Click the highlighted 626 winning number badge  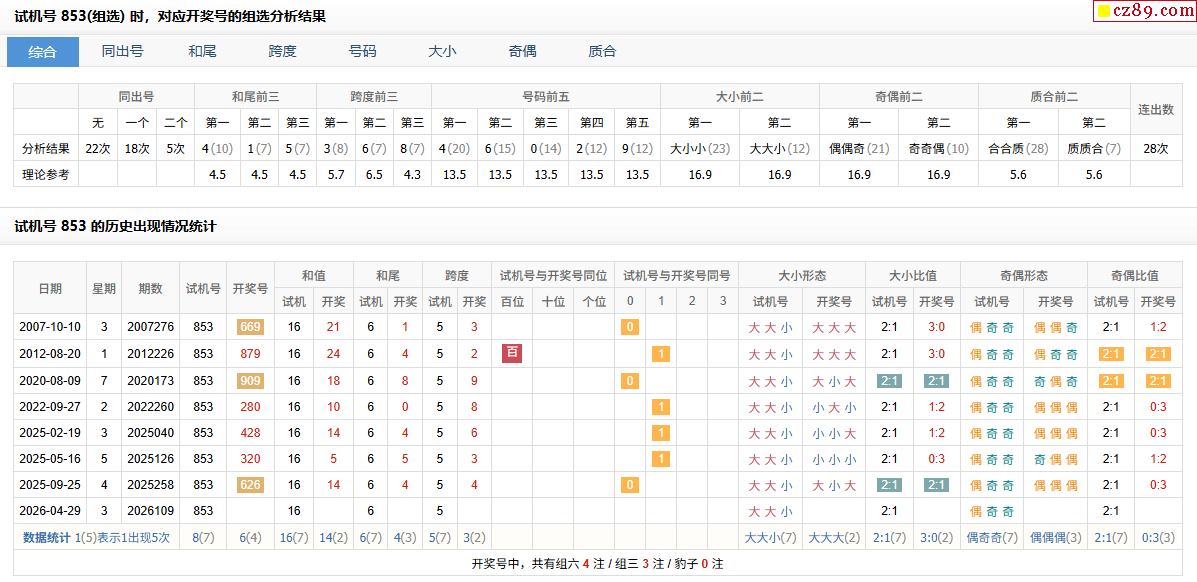pyautogui.click(x=249, y=485)
